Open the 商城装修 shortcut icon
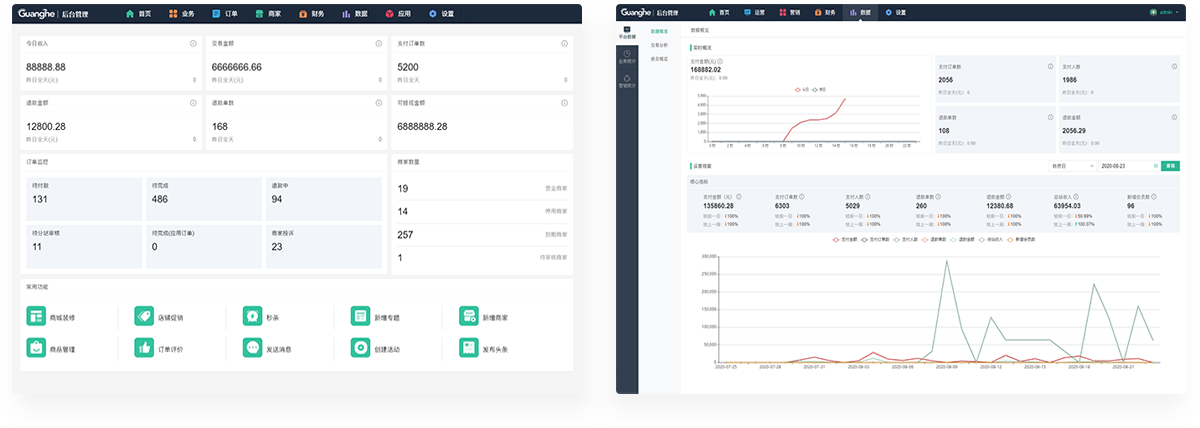The height and width of the screenshot is (428, 1200). pyautogui.click(x=36, y=317)
